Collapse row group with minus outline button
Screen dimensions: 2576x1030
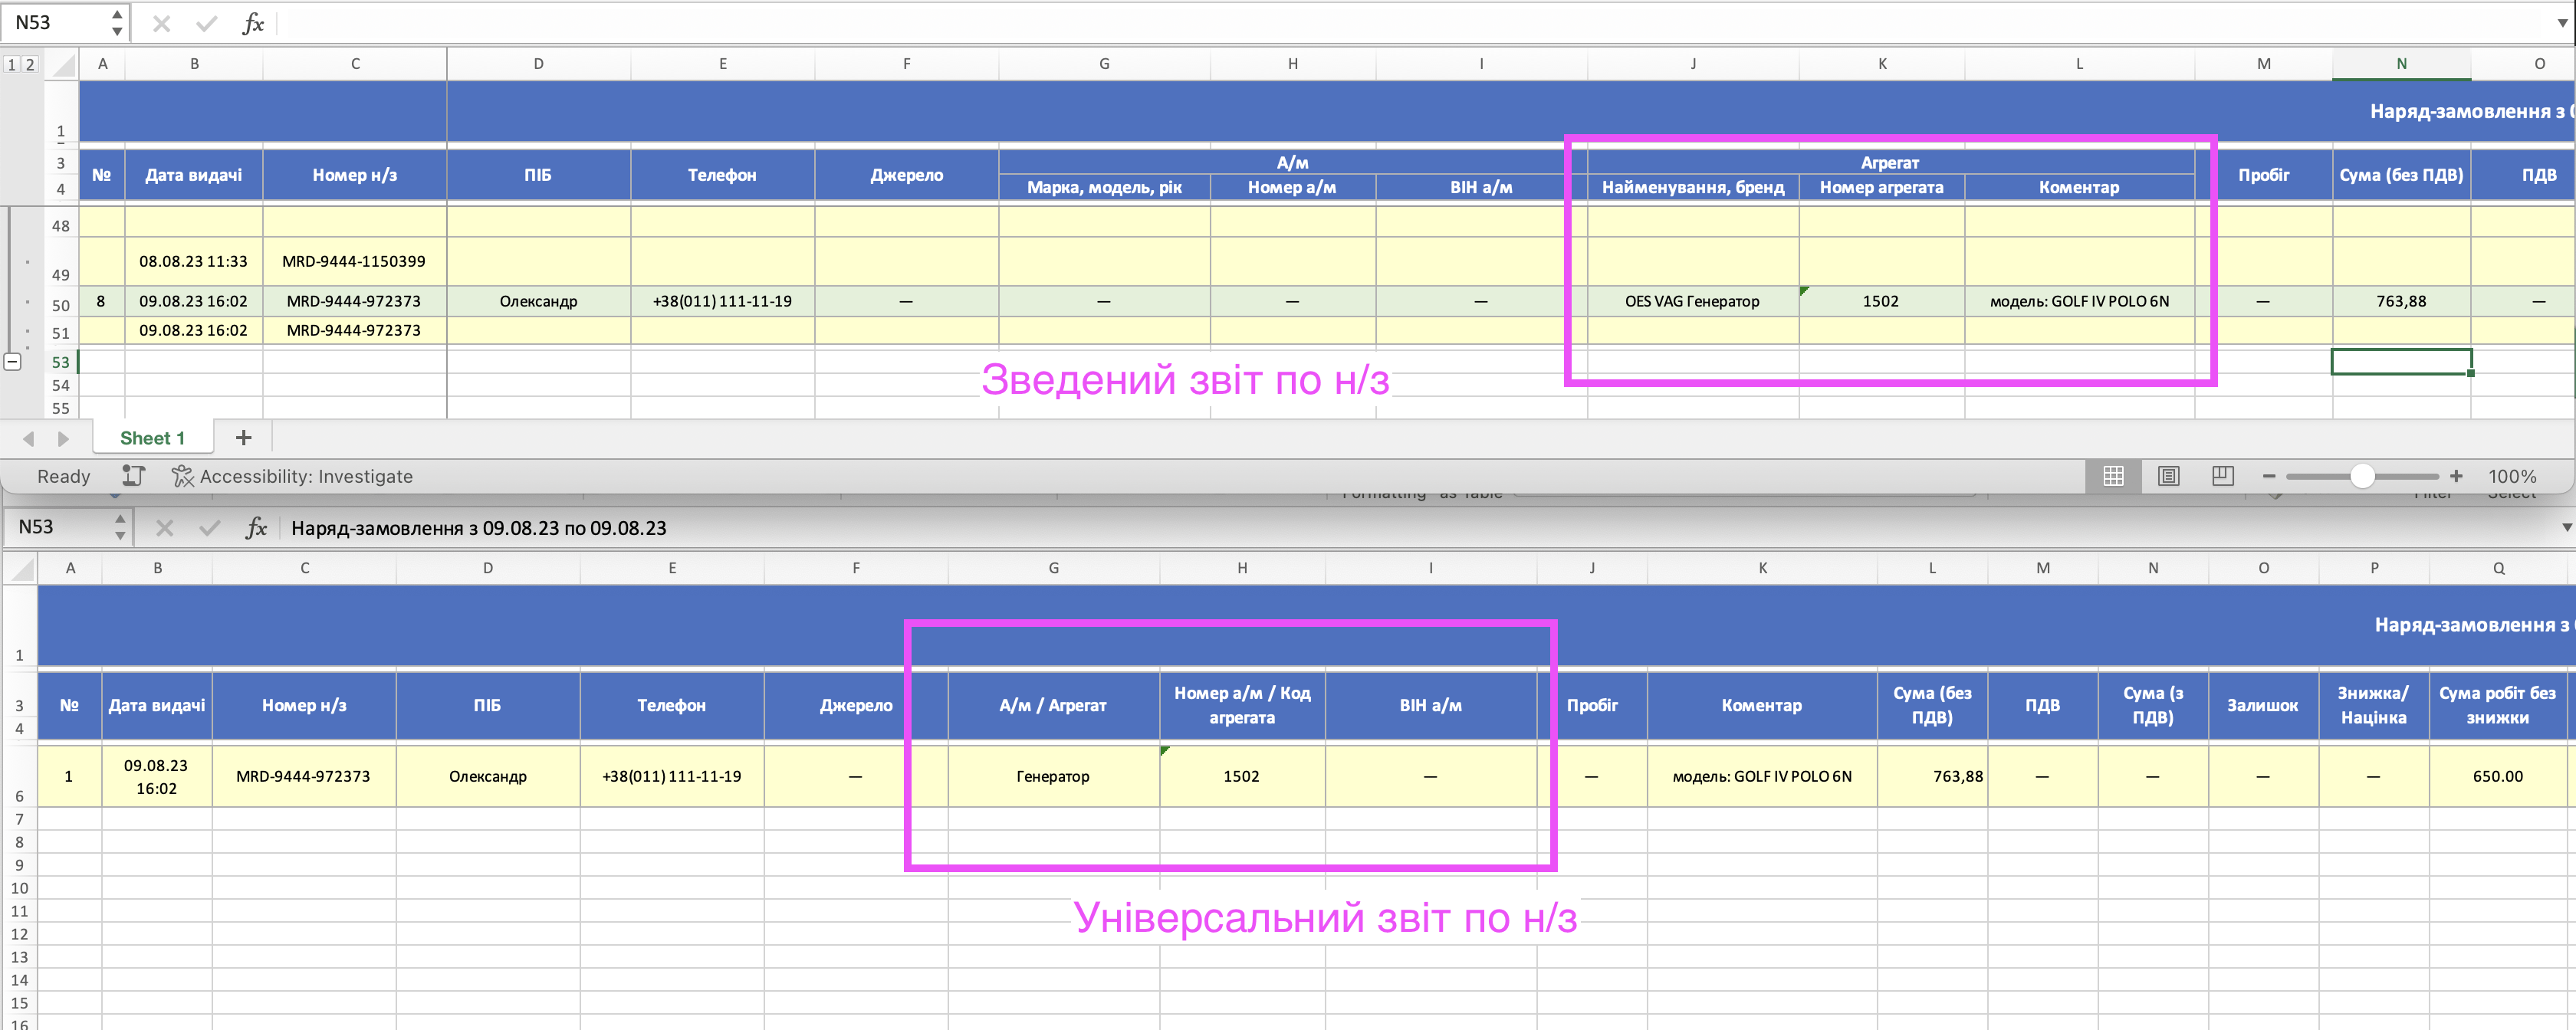[13, 362]
